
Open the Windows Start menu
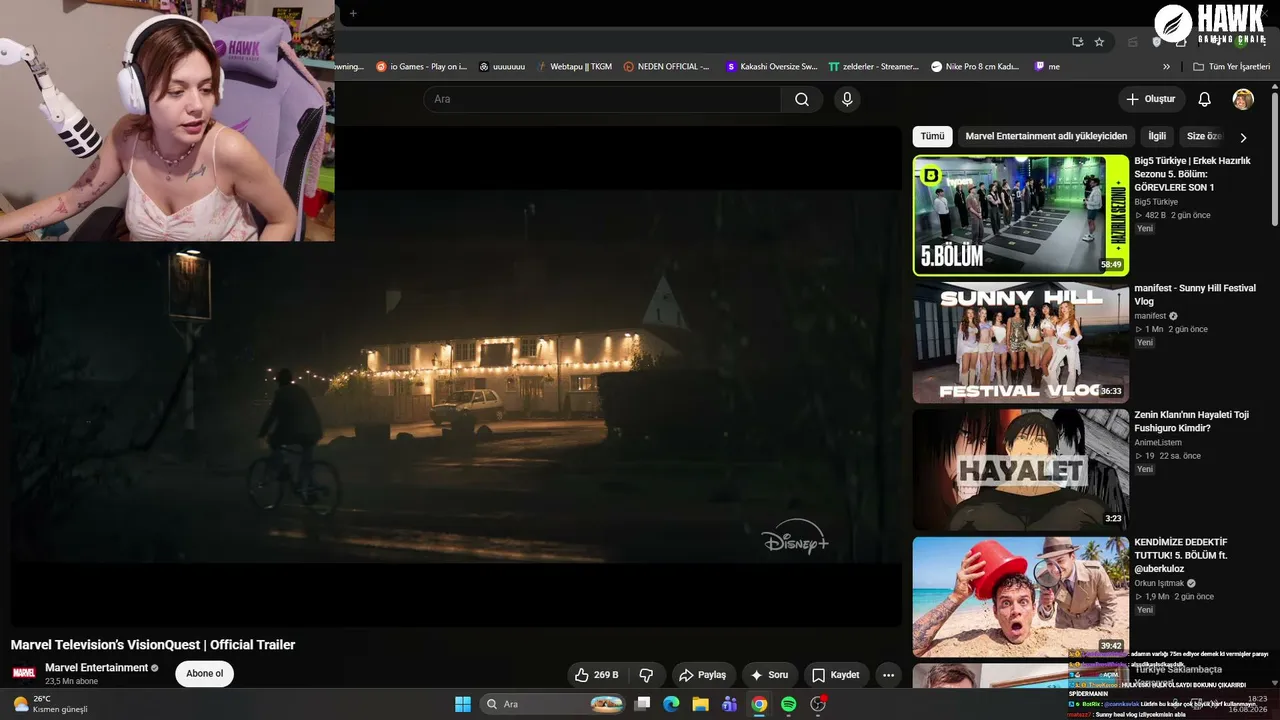463,704
